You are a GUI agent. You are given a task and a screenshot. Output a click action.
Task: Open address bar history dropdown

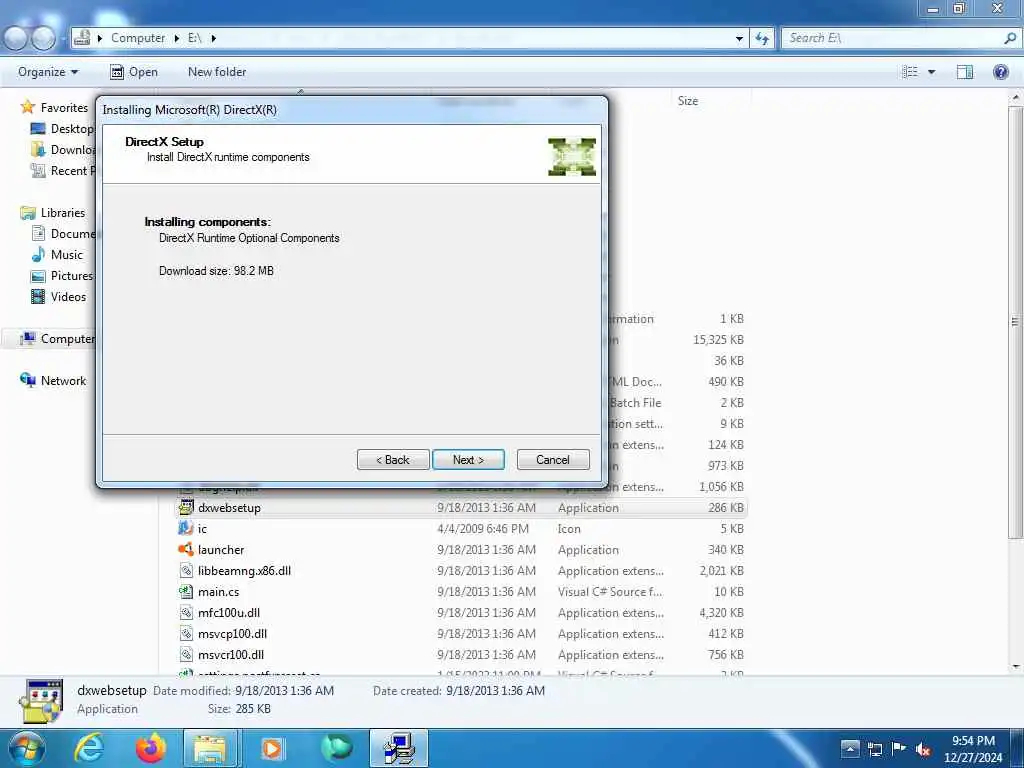pos(739,39)
